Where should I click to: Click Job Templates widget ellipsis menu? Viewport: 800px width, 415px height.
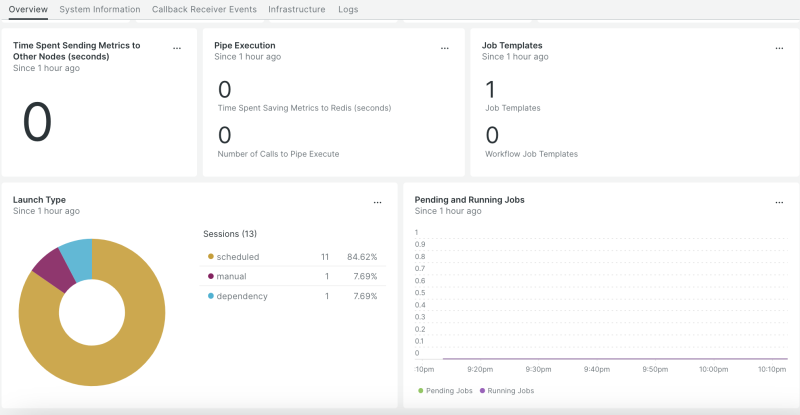click(779, 47)
